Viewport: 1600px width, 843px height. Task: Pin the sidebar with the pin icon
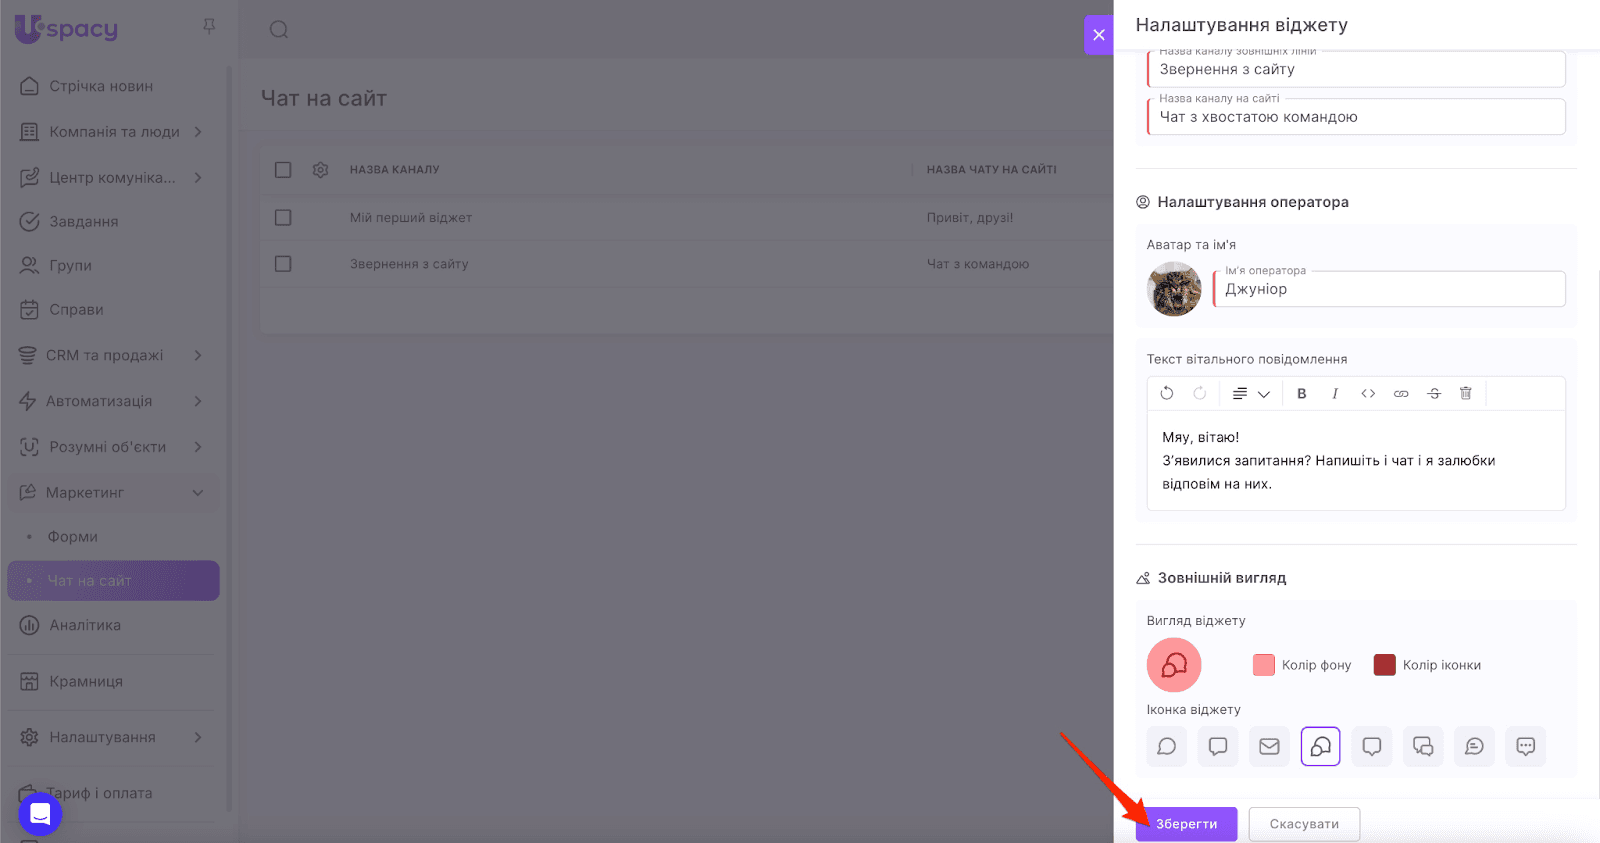pyautogui.click(x=209, y=26)
